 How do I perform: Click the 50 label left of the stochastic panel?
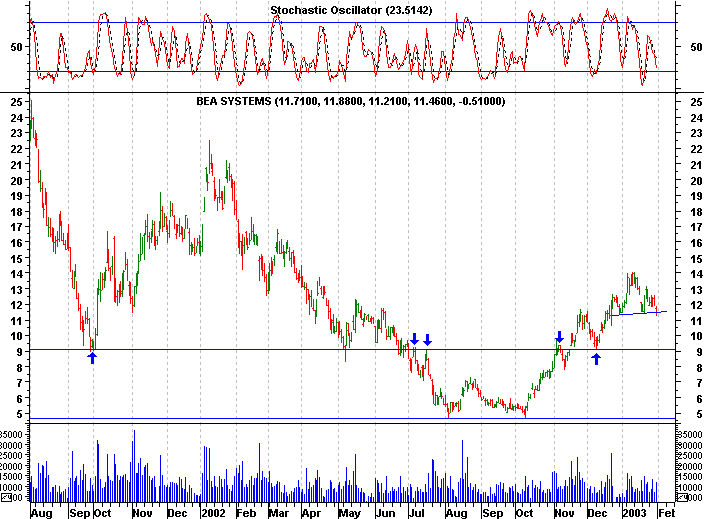(x=16, y=47)
